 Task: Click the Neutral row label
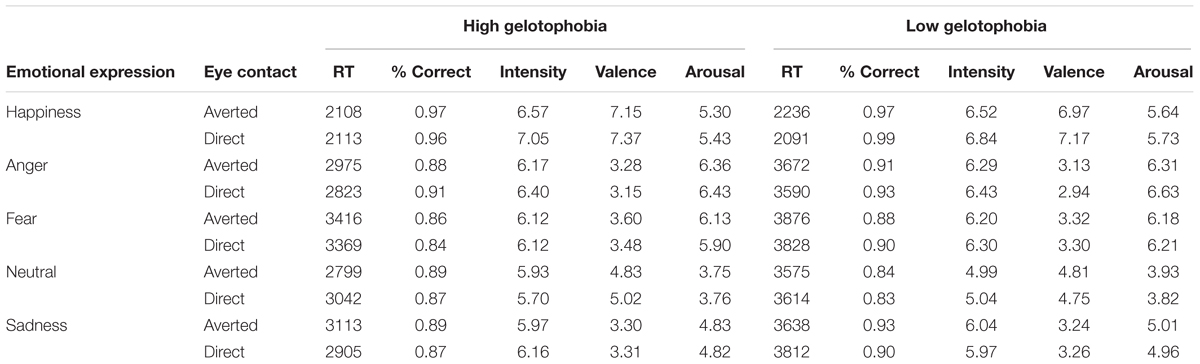coord(31,268)
